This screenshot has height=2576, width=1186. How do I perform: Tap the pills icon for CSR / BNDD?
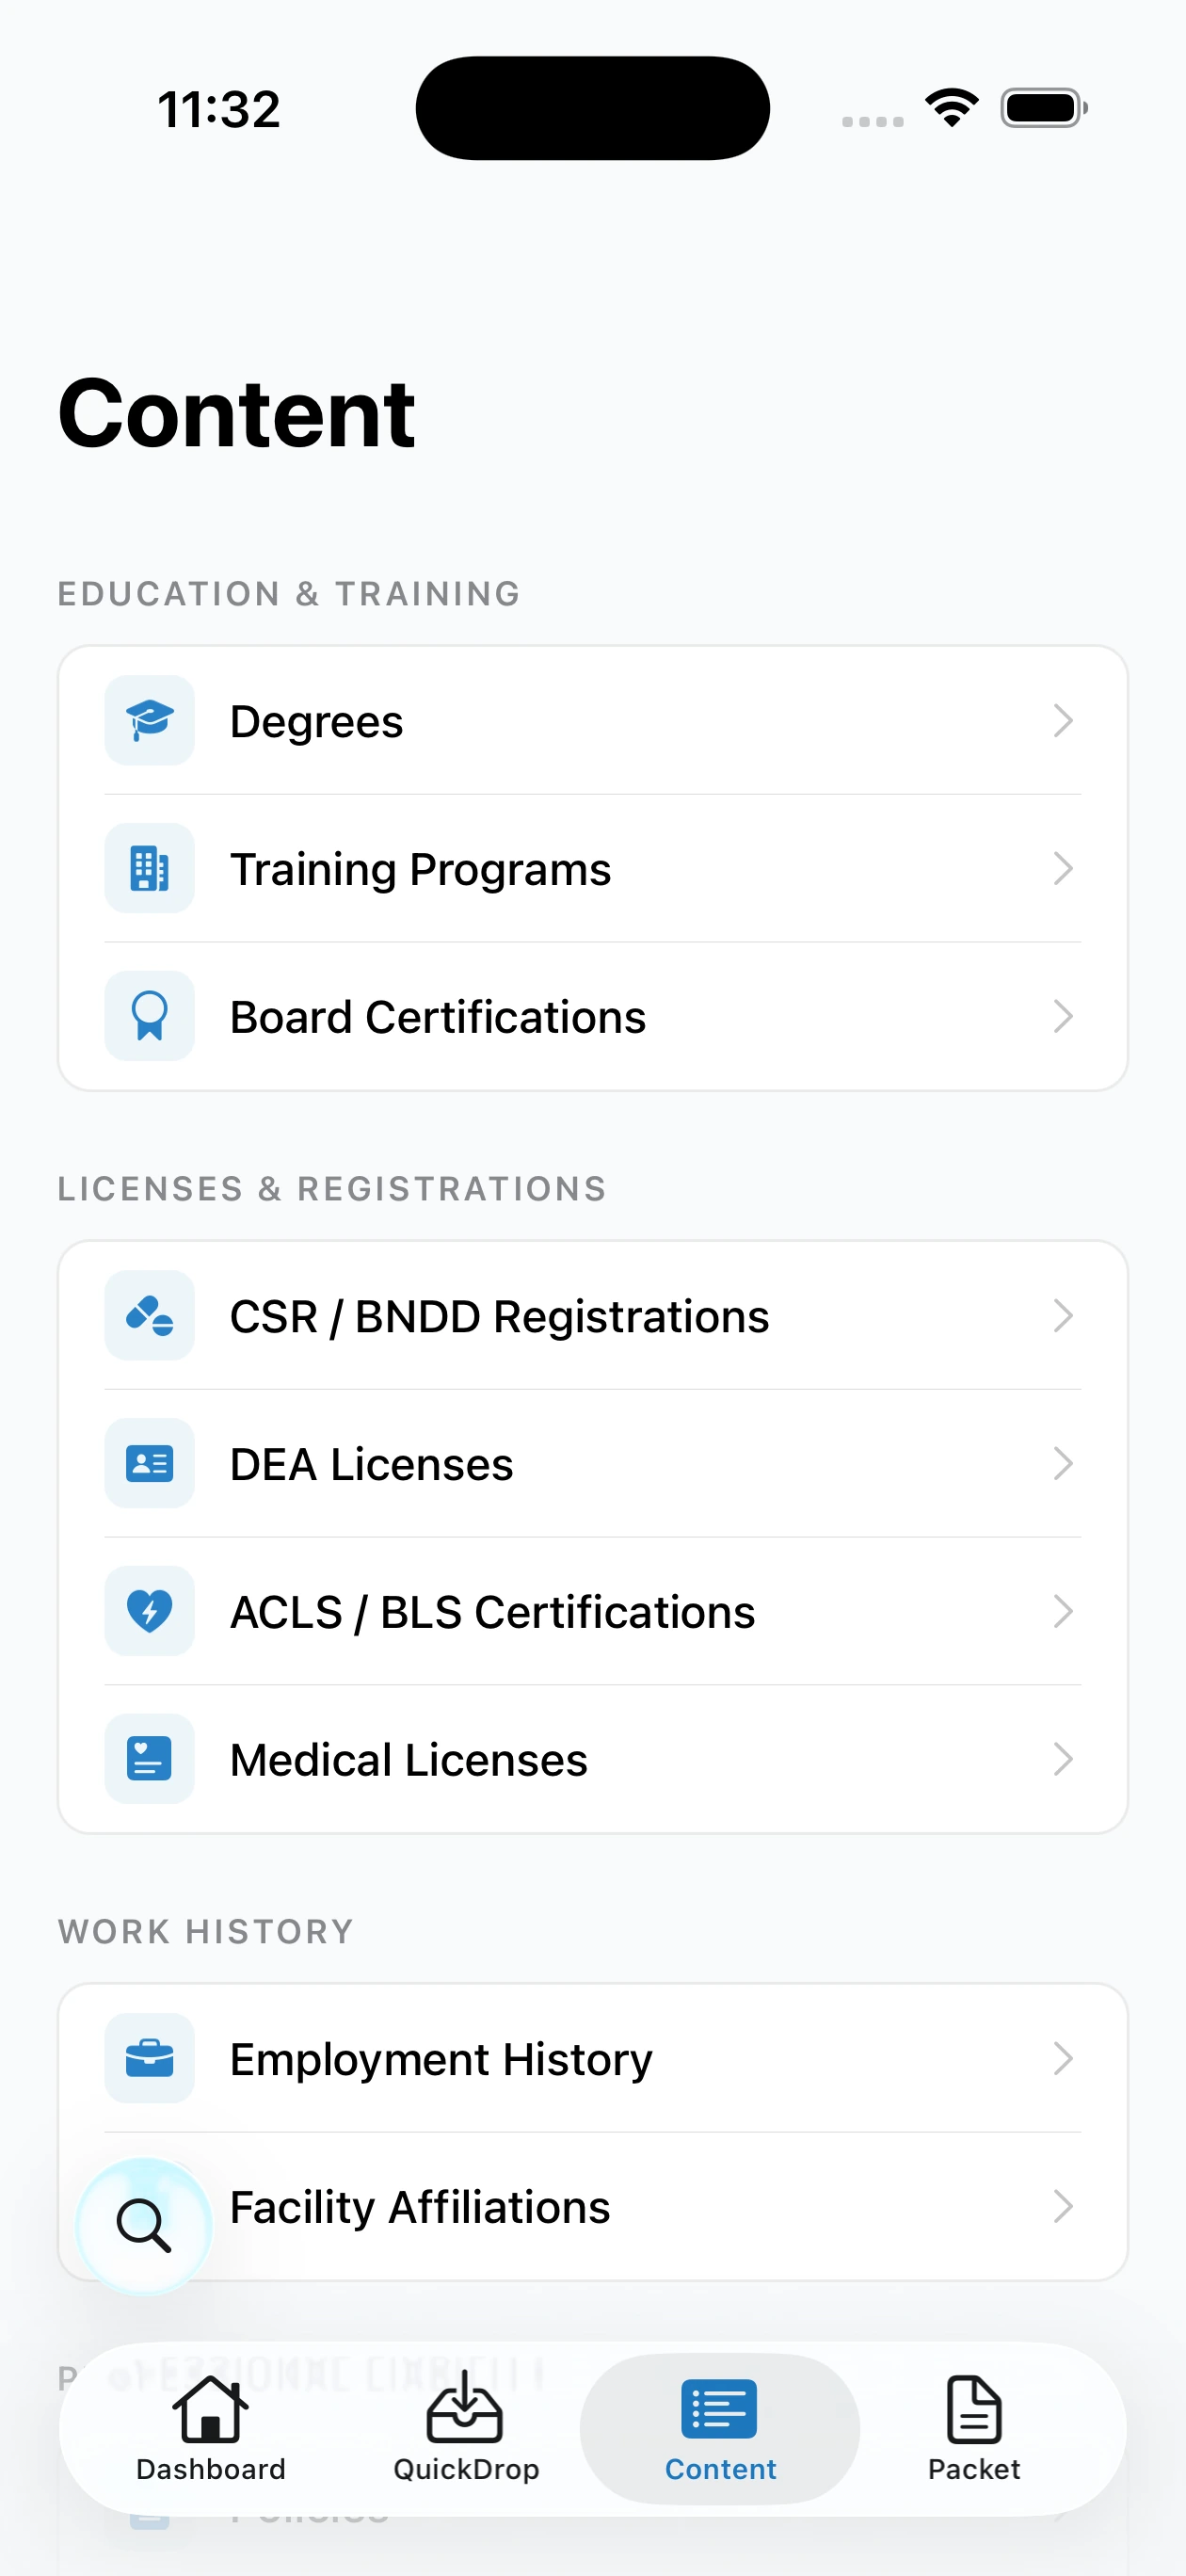coord(149,1315)
